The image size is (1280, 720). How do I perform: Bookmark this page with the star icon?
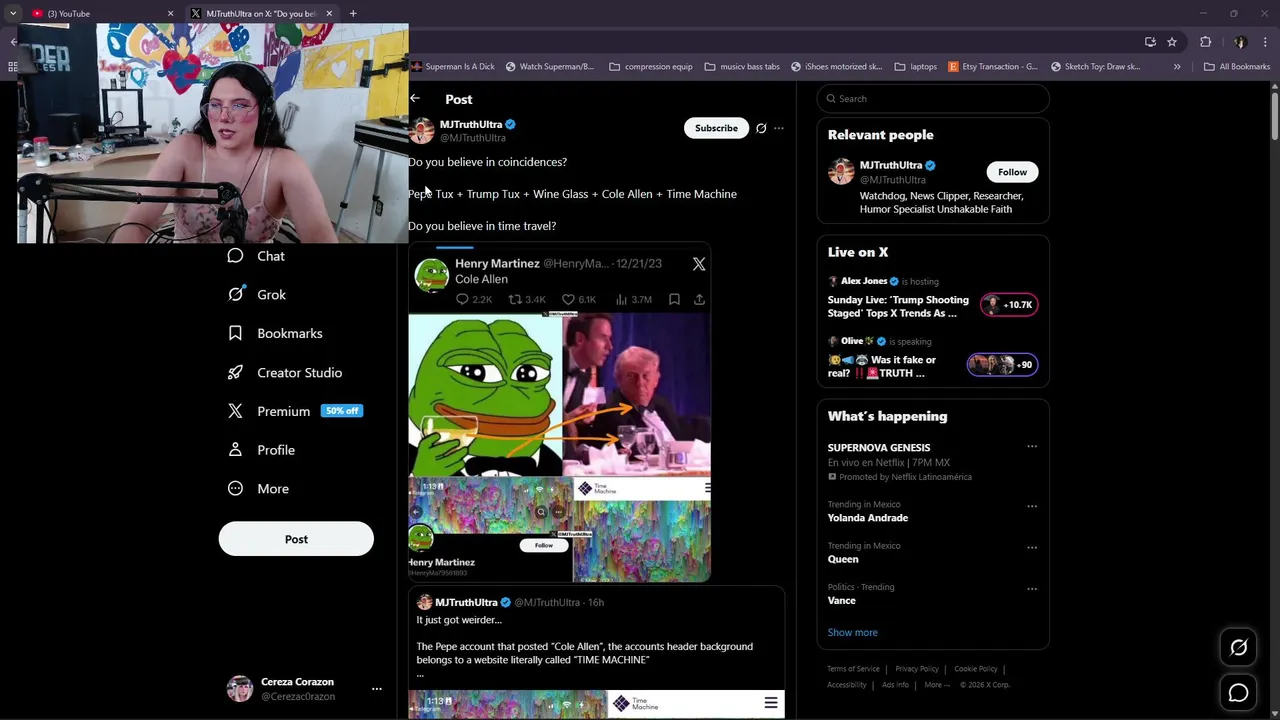tap(1172, 42)
